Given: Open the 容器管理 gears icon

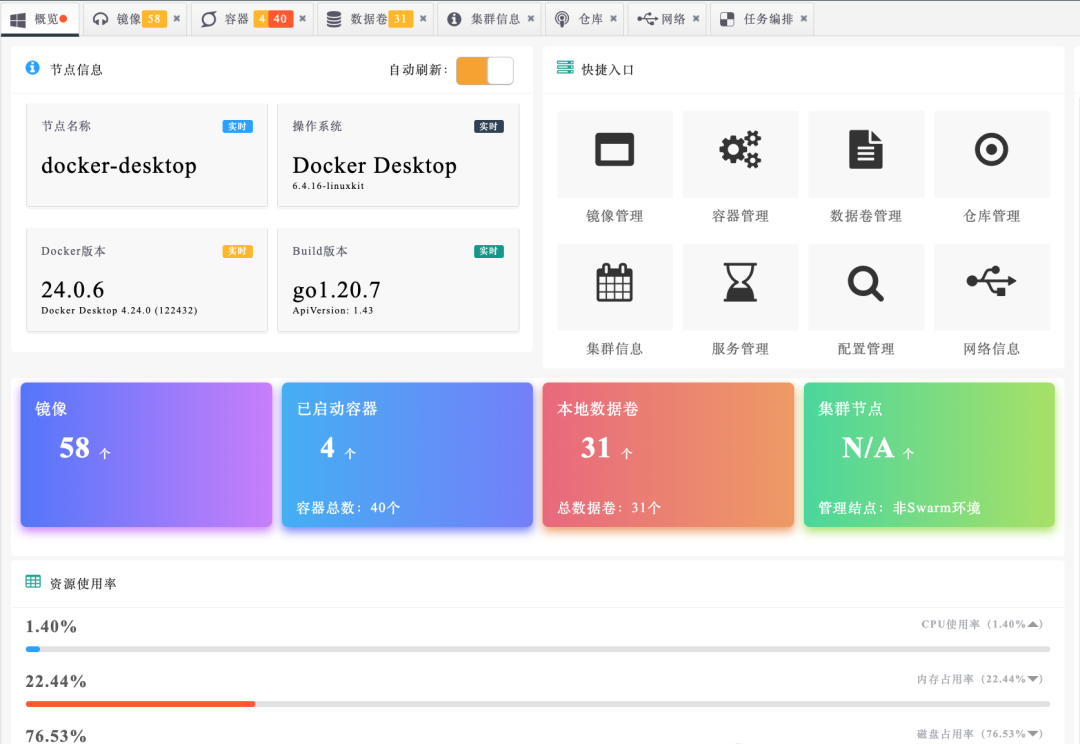Looking at the screenshot, I should (740, 149).
